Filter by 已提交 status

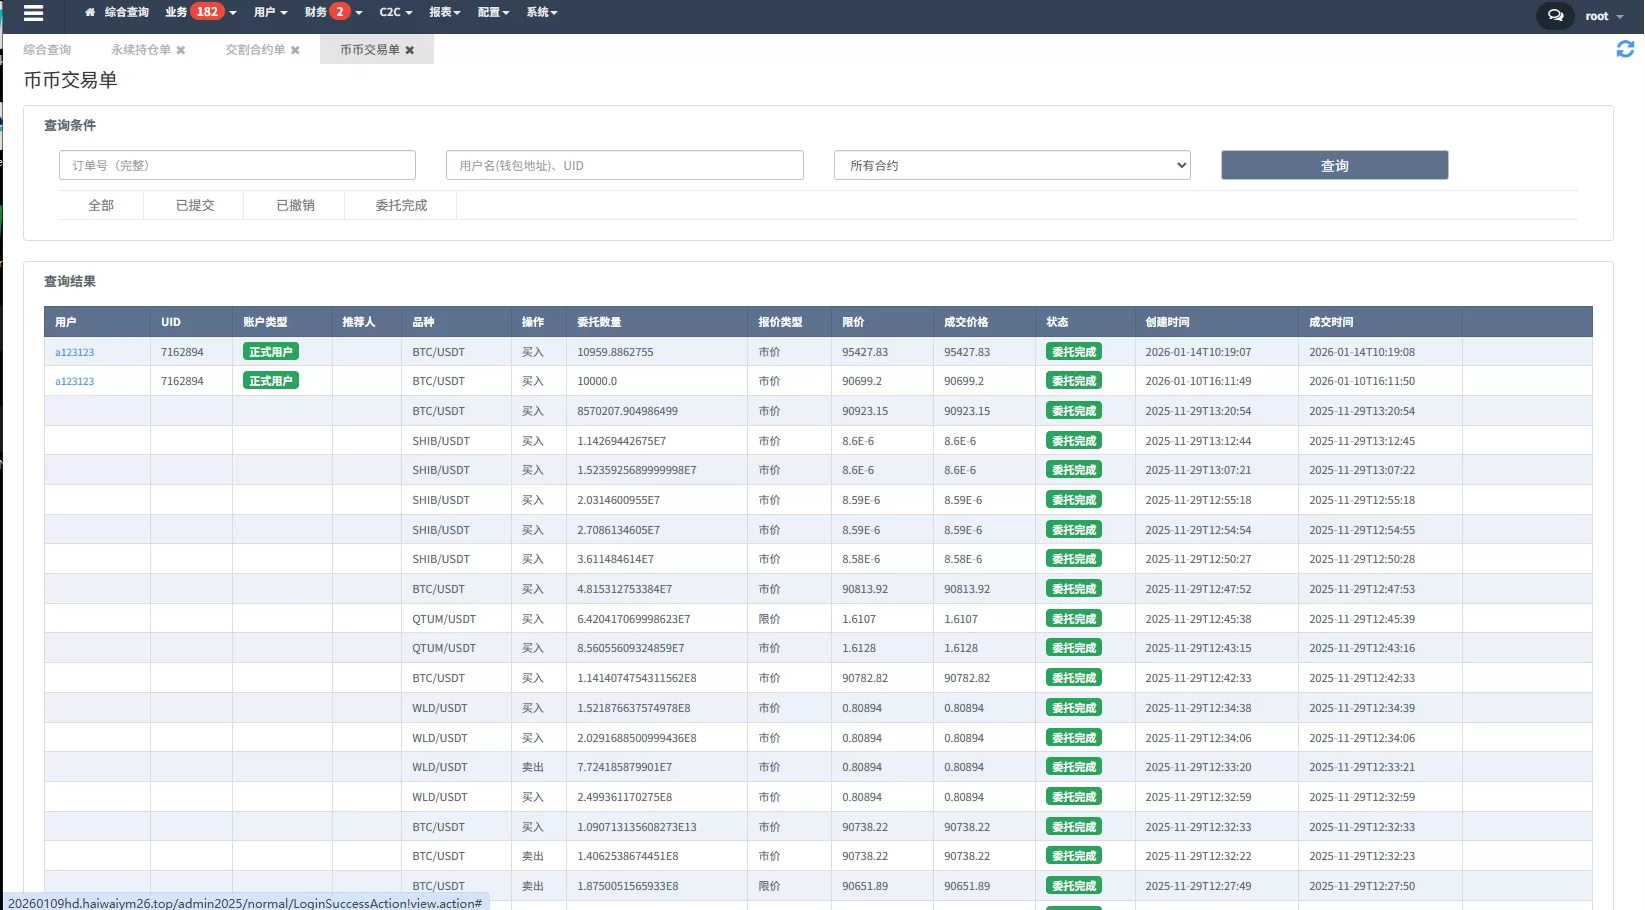195,205
